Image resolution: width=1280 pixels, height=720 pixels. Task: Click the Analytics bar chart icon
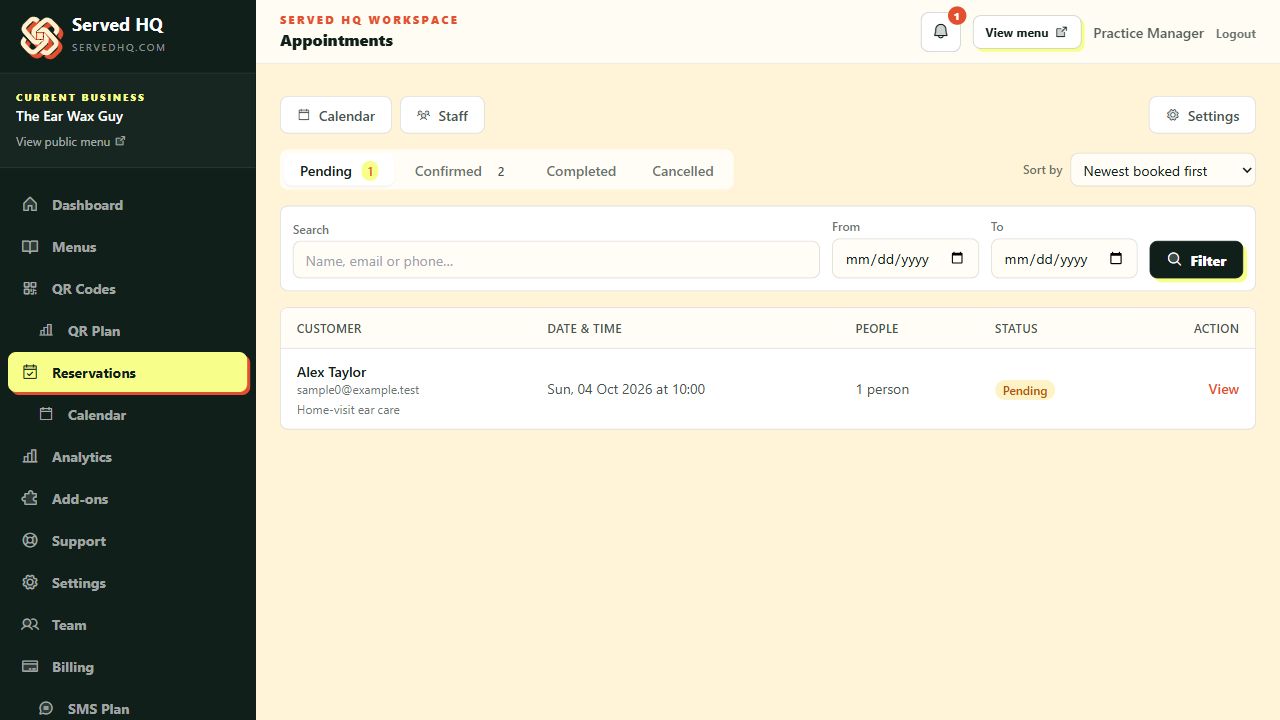pyautogui.click(x=31, y=457)
